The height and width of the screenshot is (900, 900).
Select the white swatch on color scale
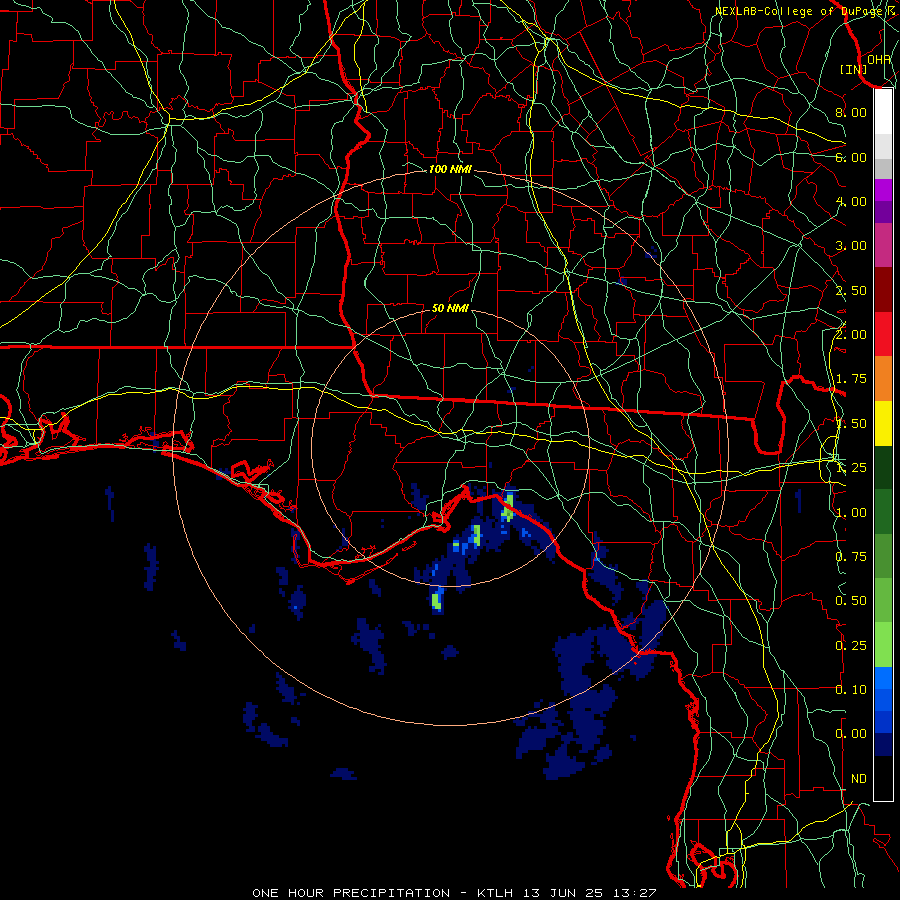click(883, 112)
